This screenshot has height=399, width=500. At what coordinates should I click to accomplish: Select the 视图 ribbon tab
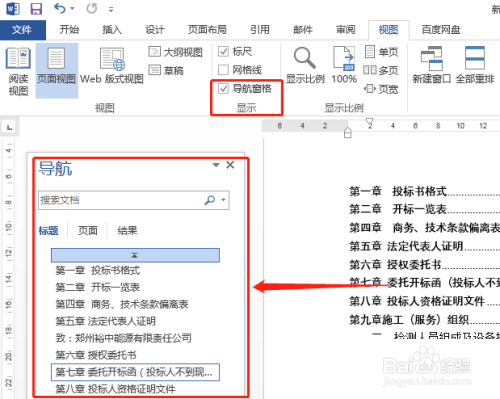point(389,30)
